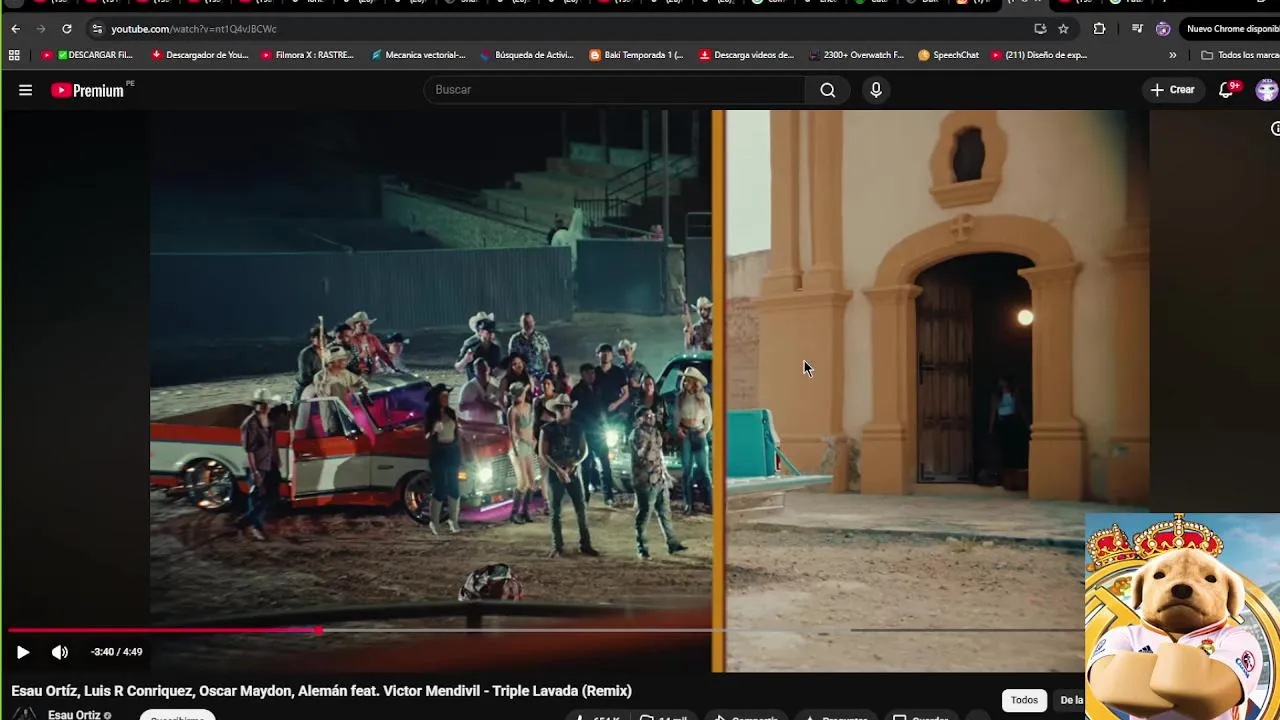Open Descargador de You... bookmark
Screen dimensions: 1280x720
point(199,55)
